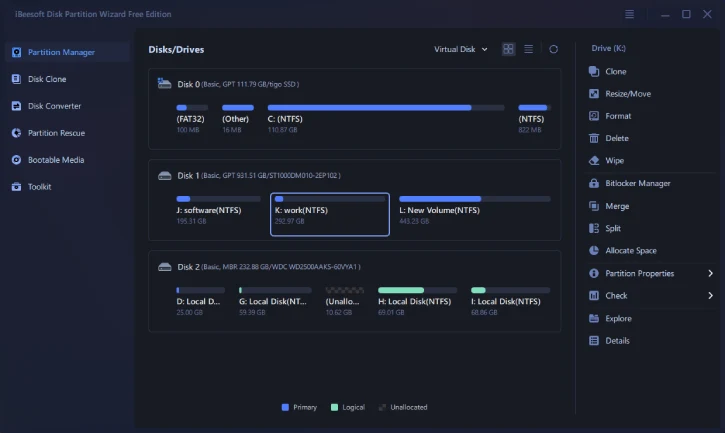
Task: Click the Format icon
Action: (x=594, y=116)
